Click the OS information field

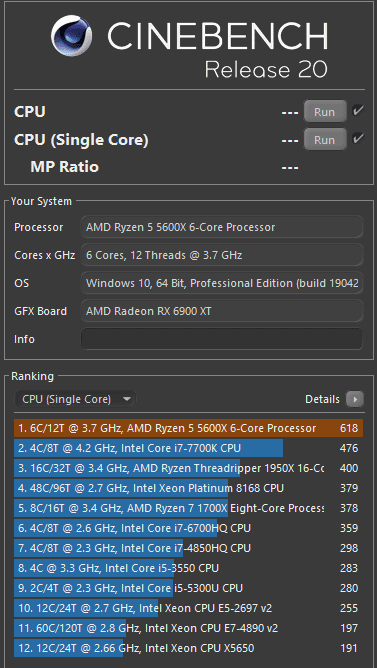(222, 283)
